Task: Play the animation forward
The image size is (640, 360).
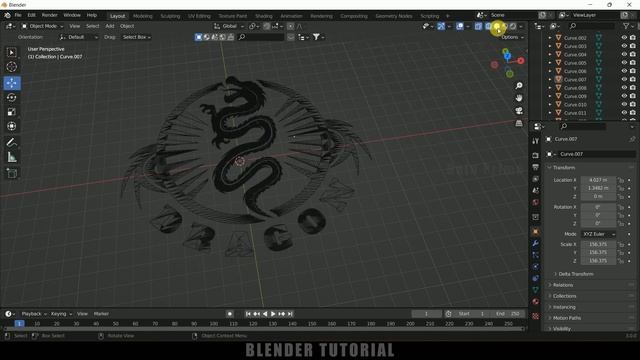Action: pyautogui.click(x=273, y=314)
